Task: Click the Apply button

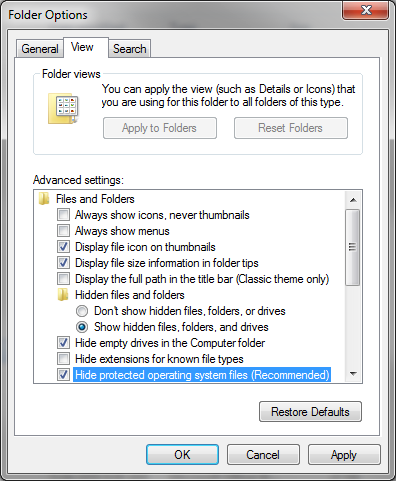Action: 344,455
